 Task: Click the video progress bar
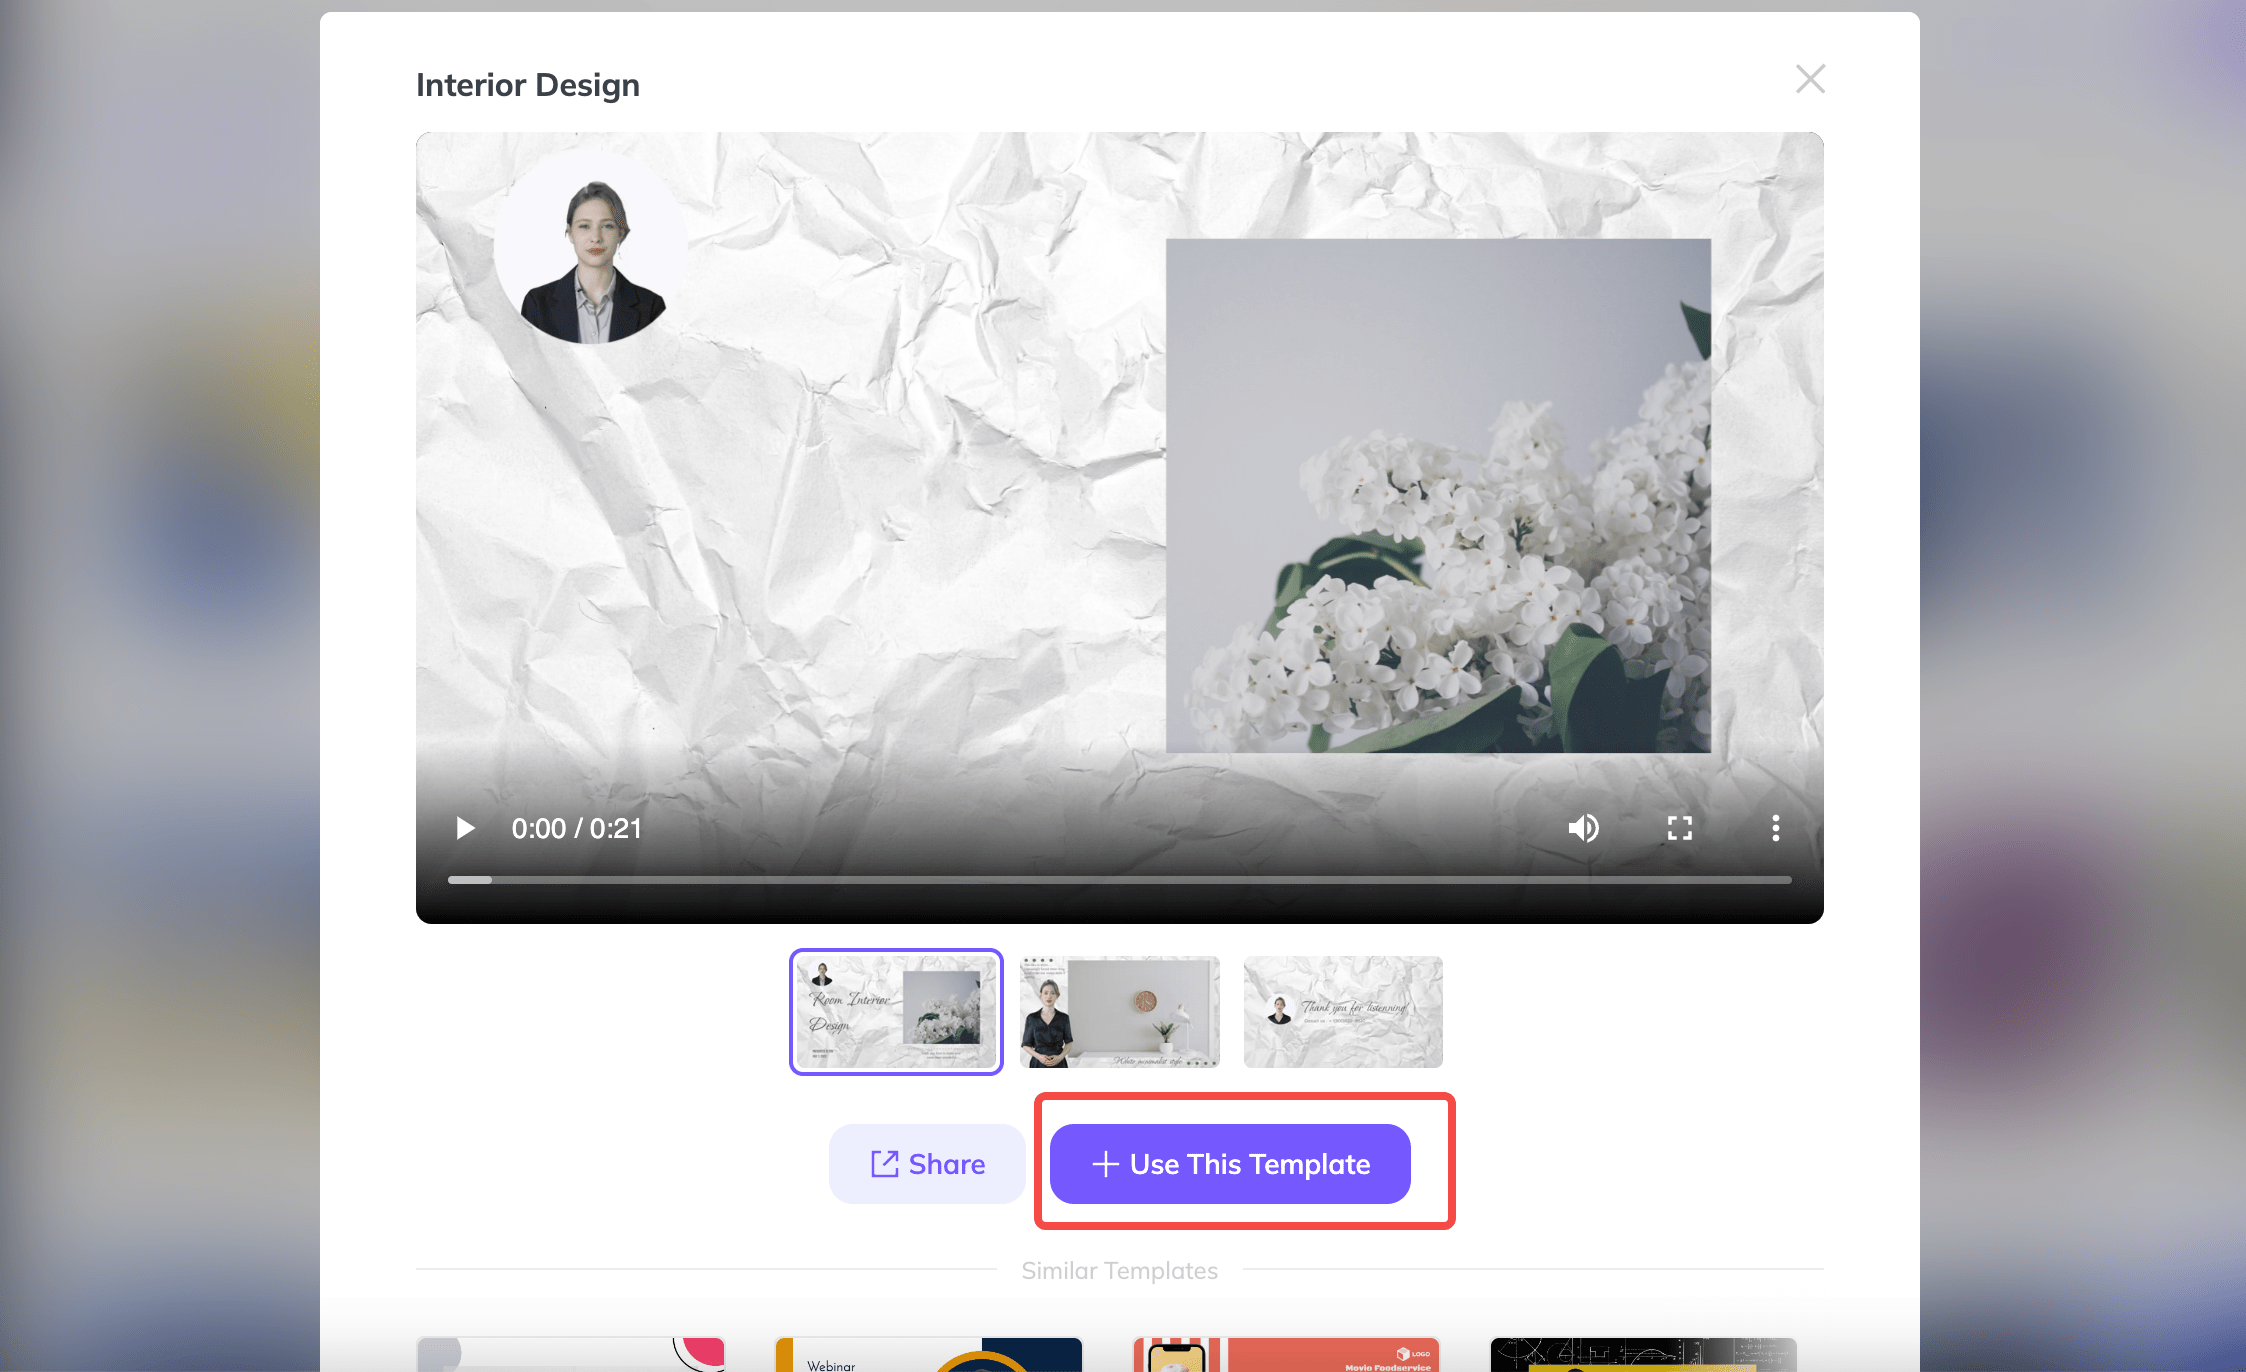tap(1119, 880)
